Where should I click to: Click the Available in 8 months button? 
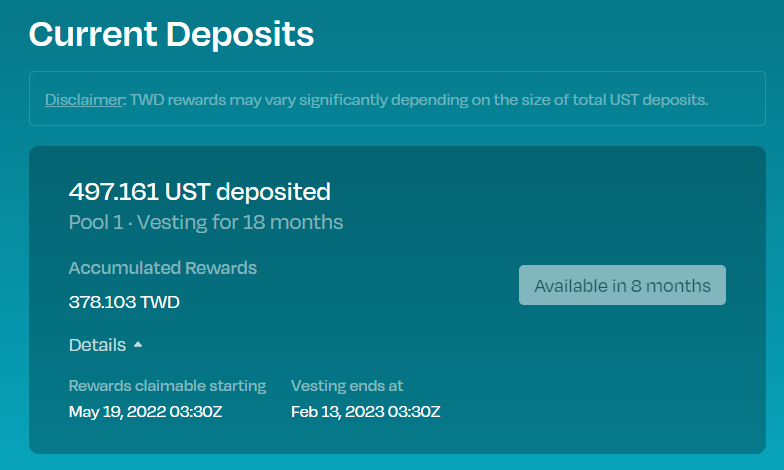coord(622,285)
